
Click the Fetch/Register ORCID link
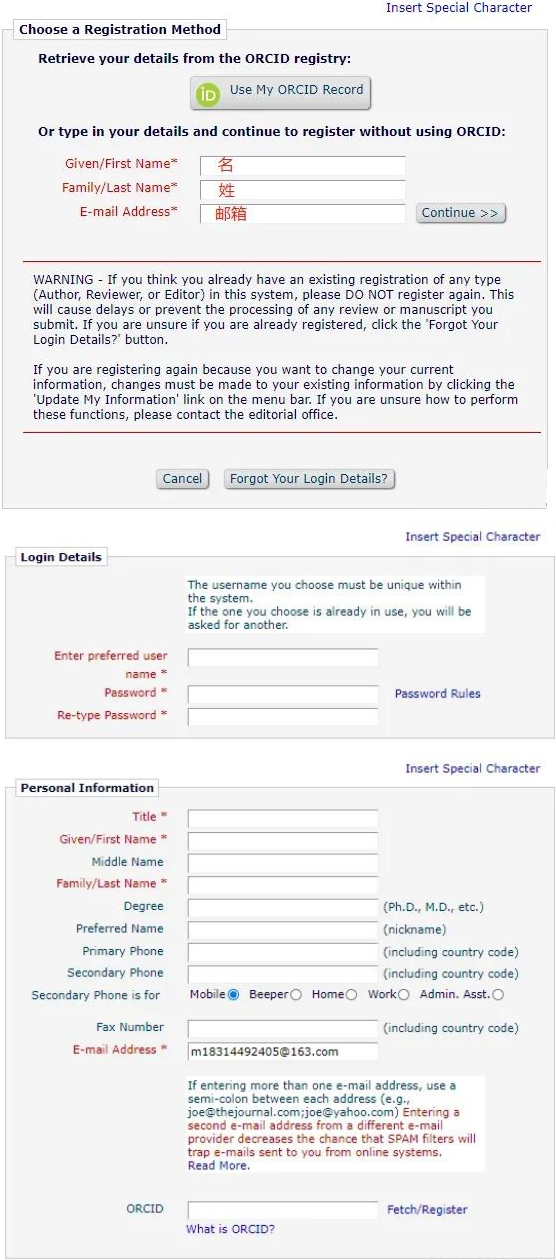point(427,1210)
